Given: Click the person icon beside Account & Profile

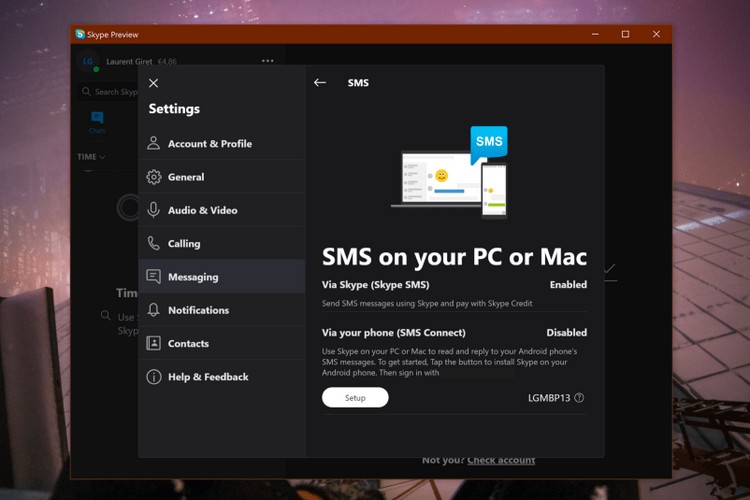Looking at the screenshot, I should tap(154, 143).
